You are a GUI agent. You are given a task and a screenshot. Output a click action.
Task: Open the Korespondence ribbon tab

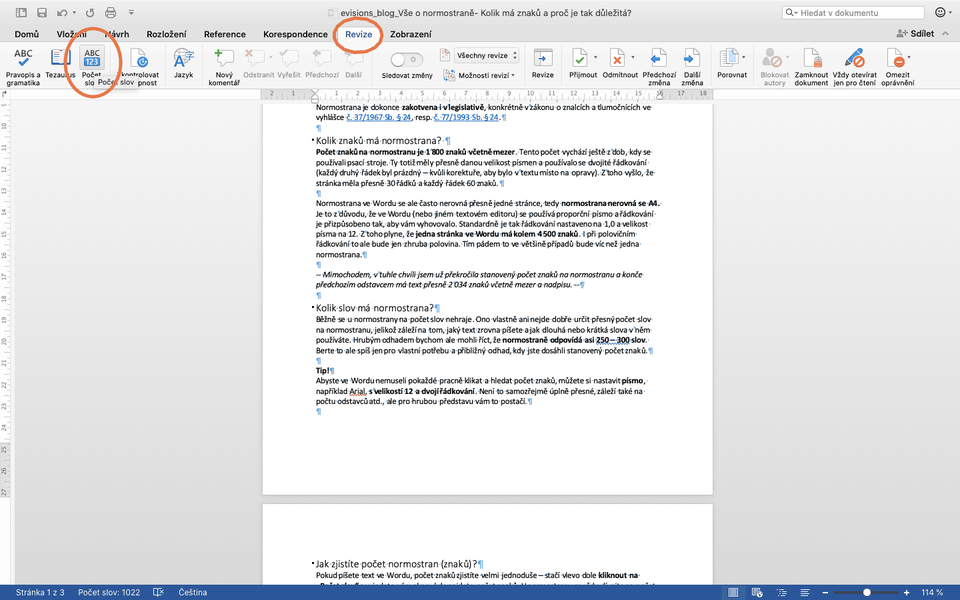294,34
